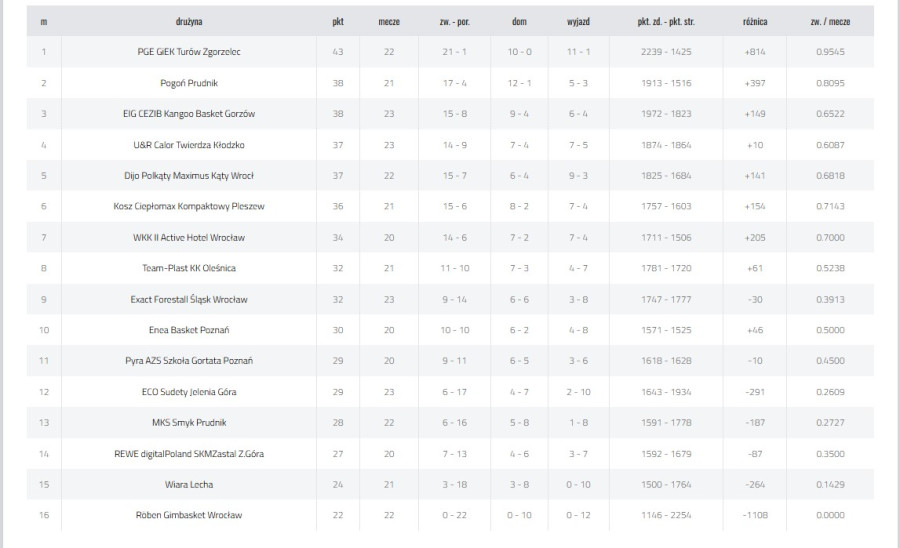Open team Pogoń Prudnik

(x=189, y=83)
